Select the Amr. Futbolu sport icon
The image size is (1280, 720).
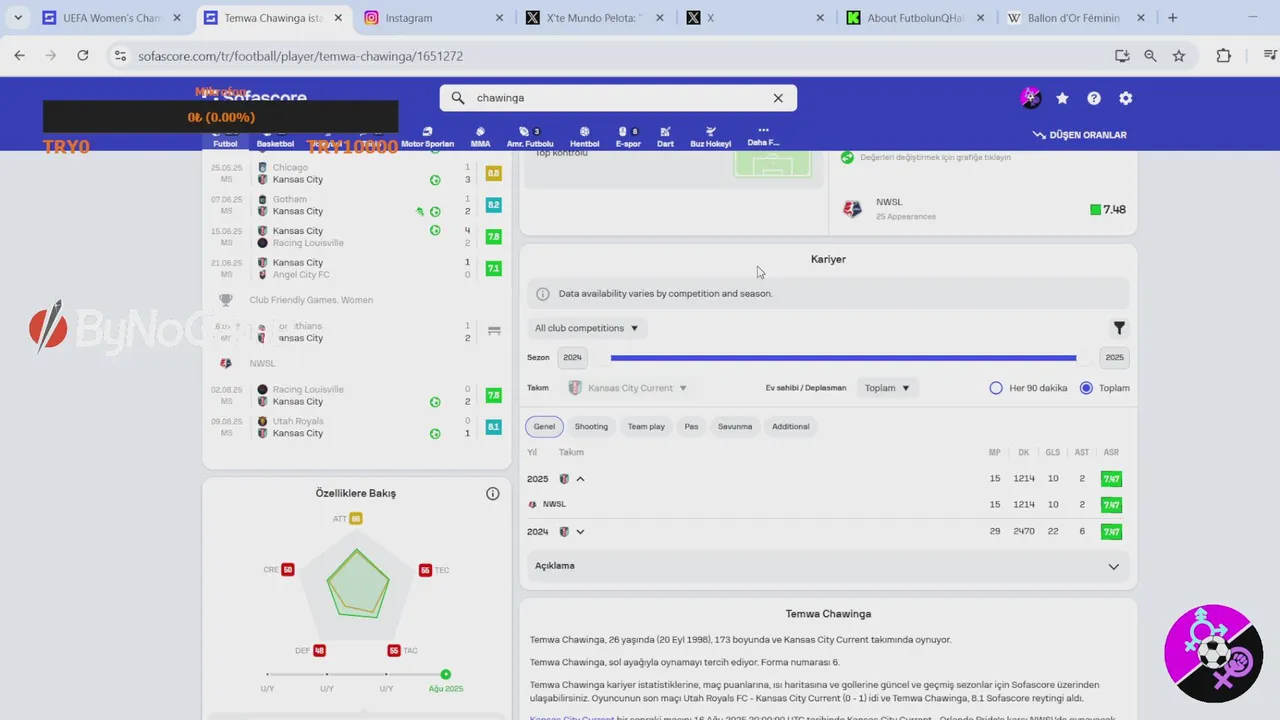click(530, 137)
